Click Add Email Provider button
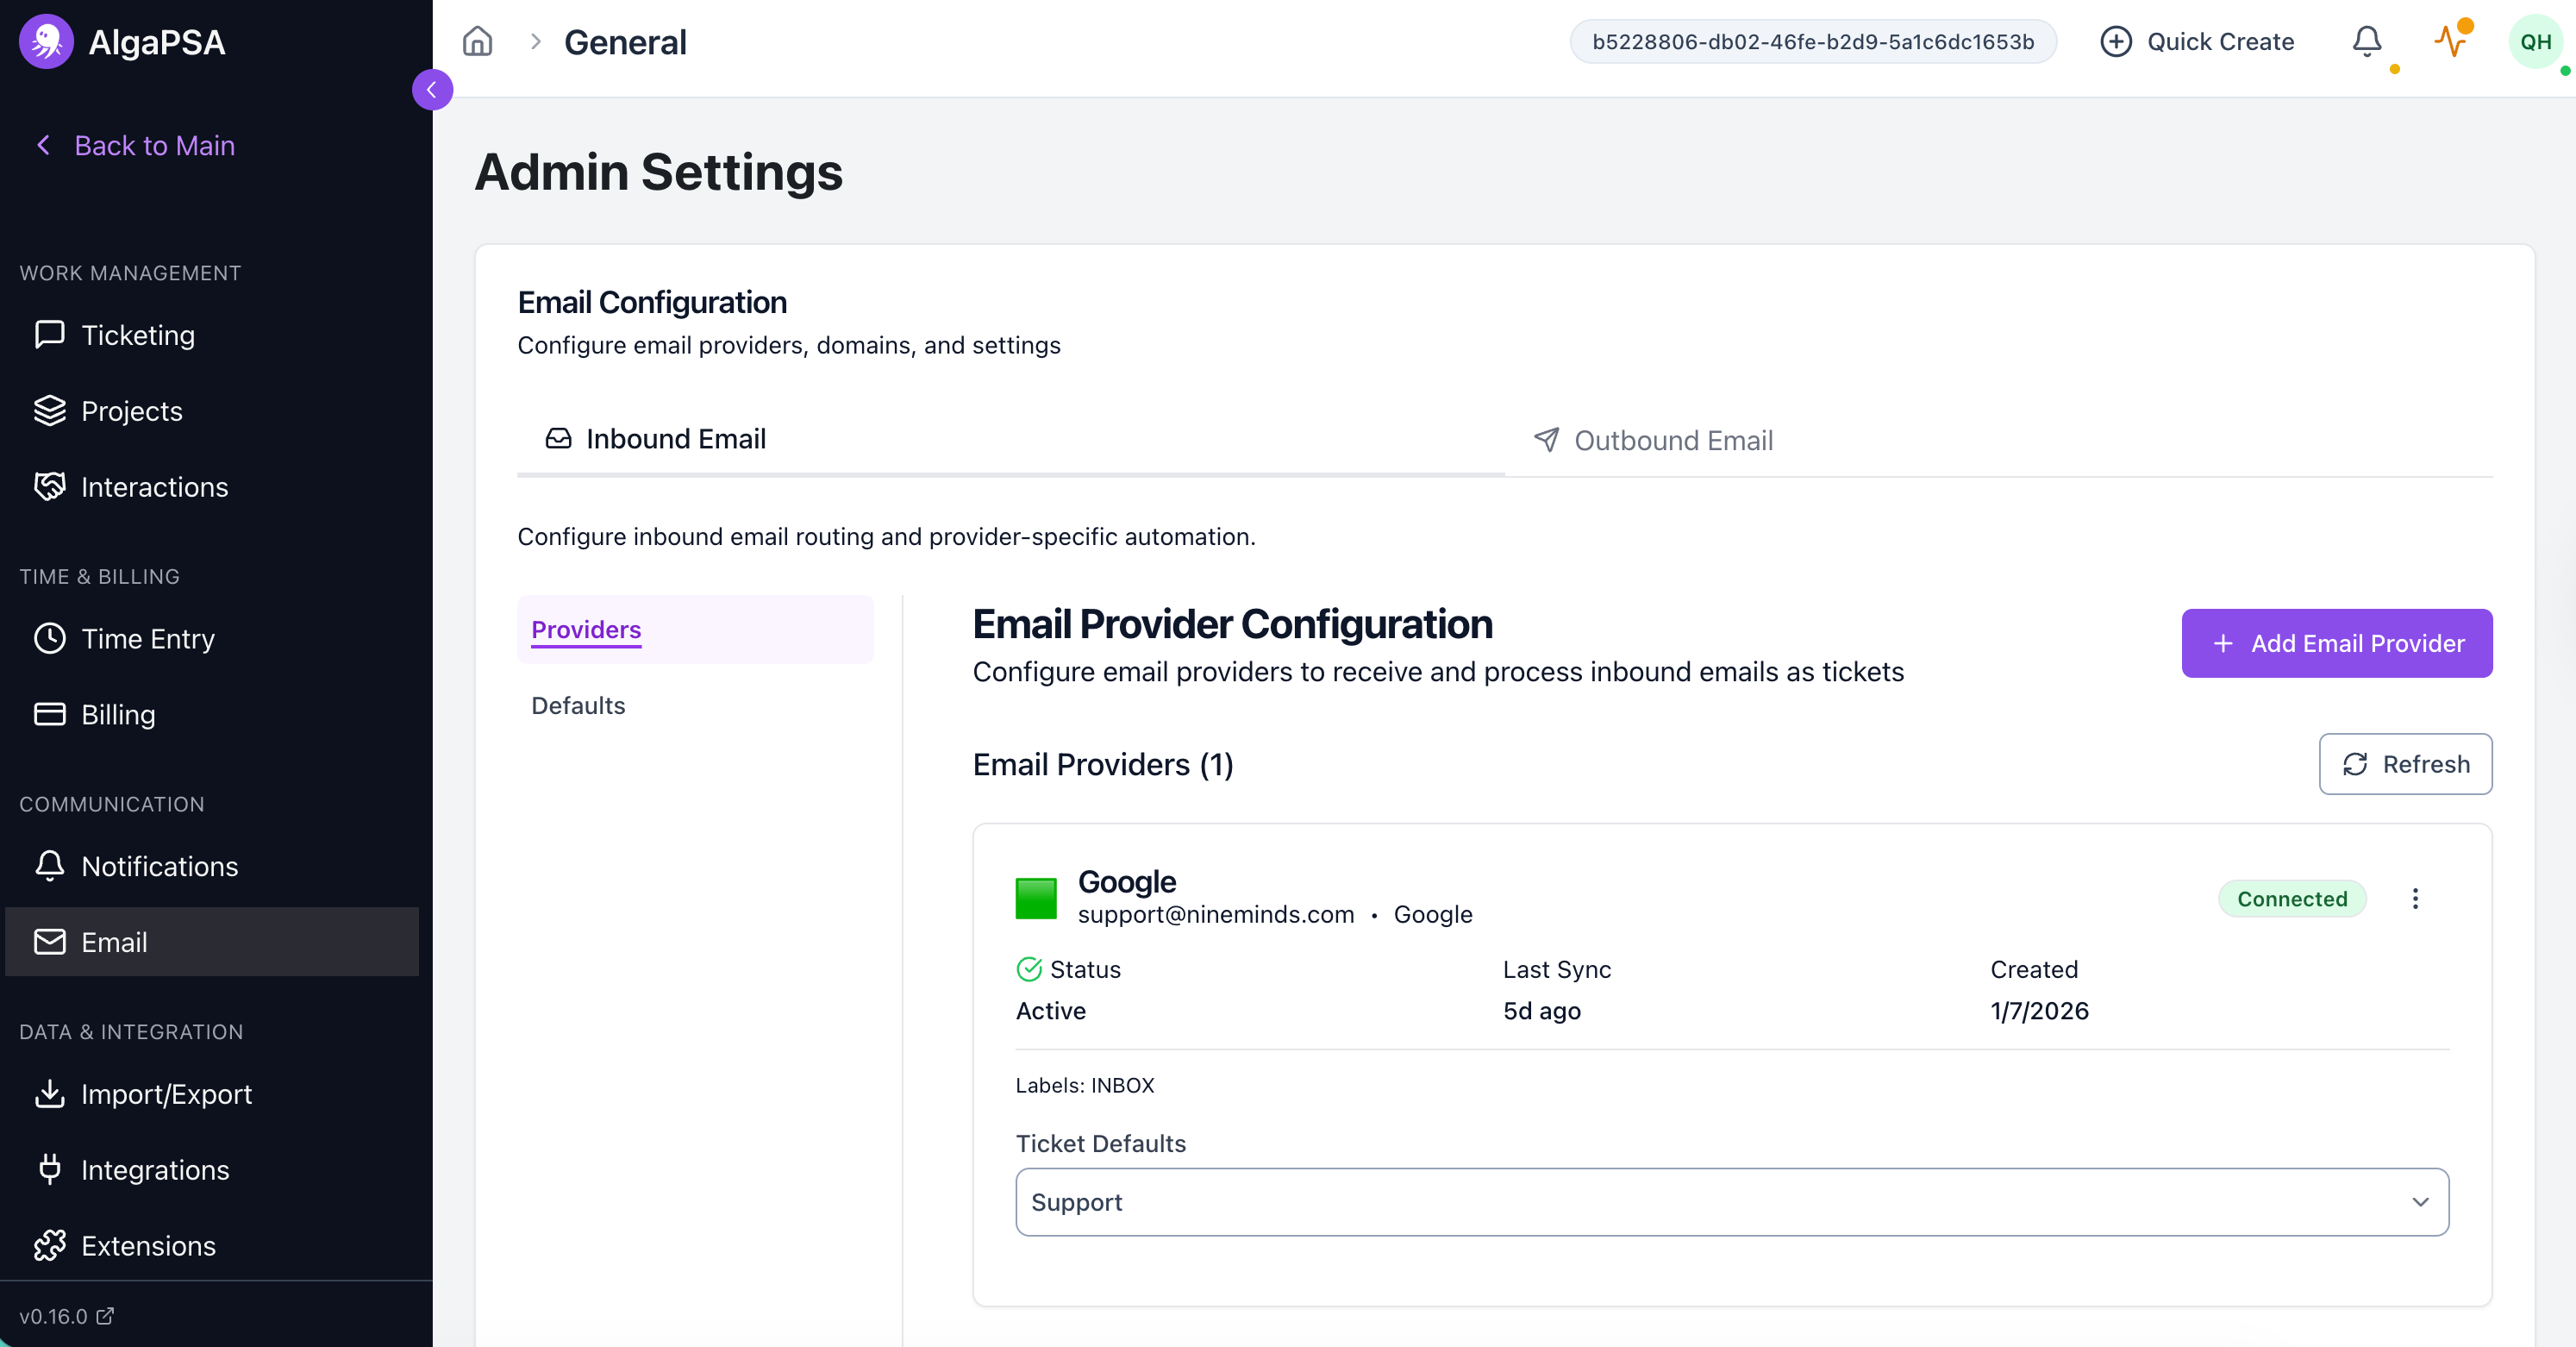This screenshot has width=2576, height=1347. [2336, 643]
